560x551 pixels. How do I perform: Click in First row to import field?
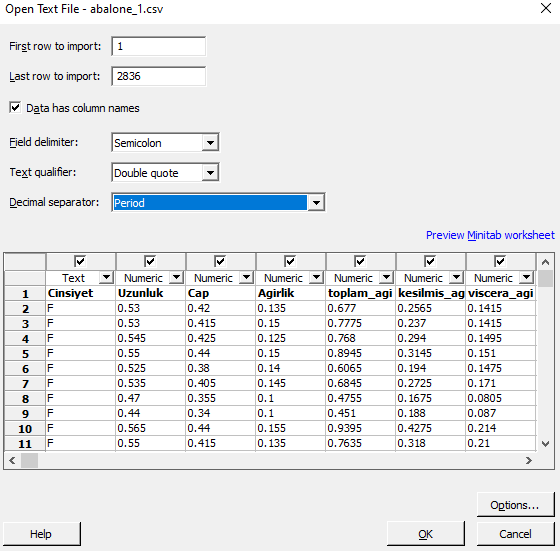pyautogui.click(x=159, y=46)
